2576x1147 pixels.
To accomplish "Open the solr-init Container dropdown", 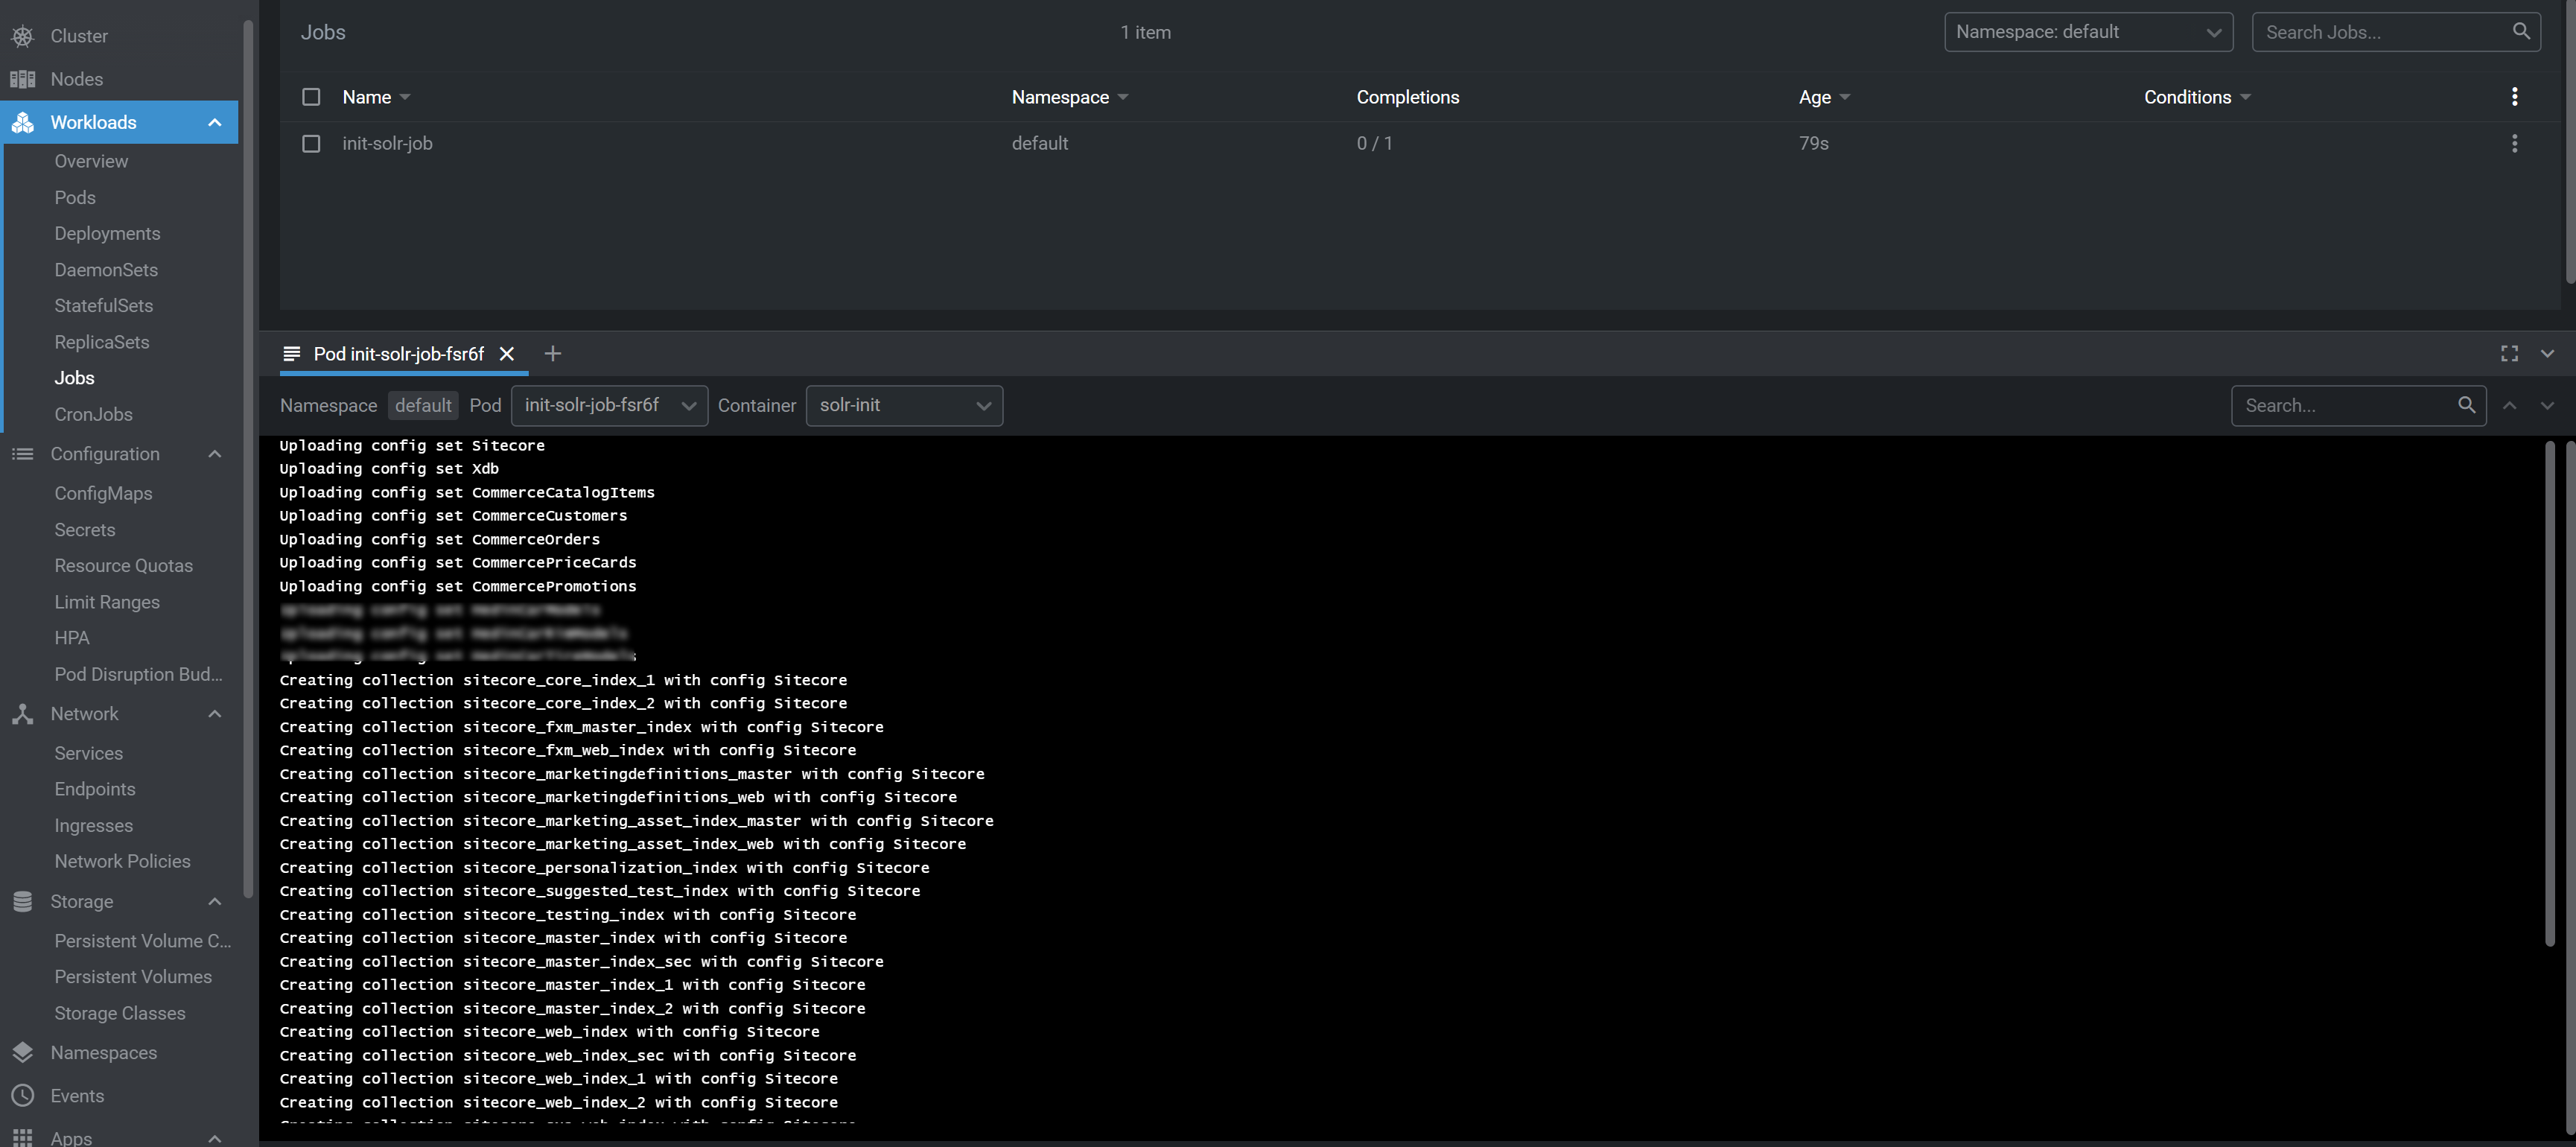I will point(903,406).
